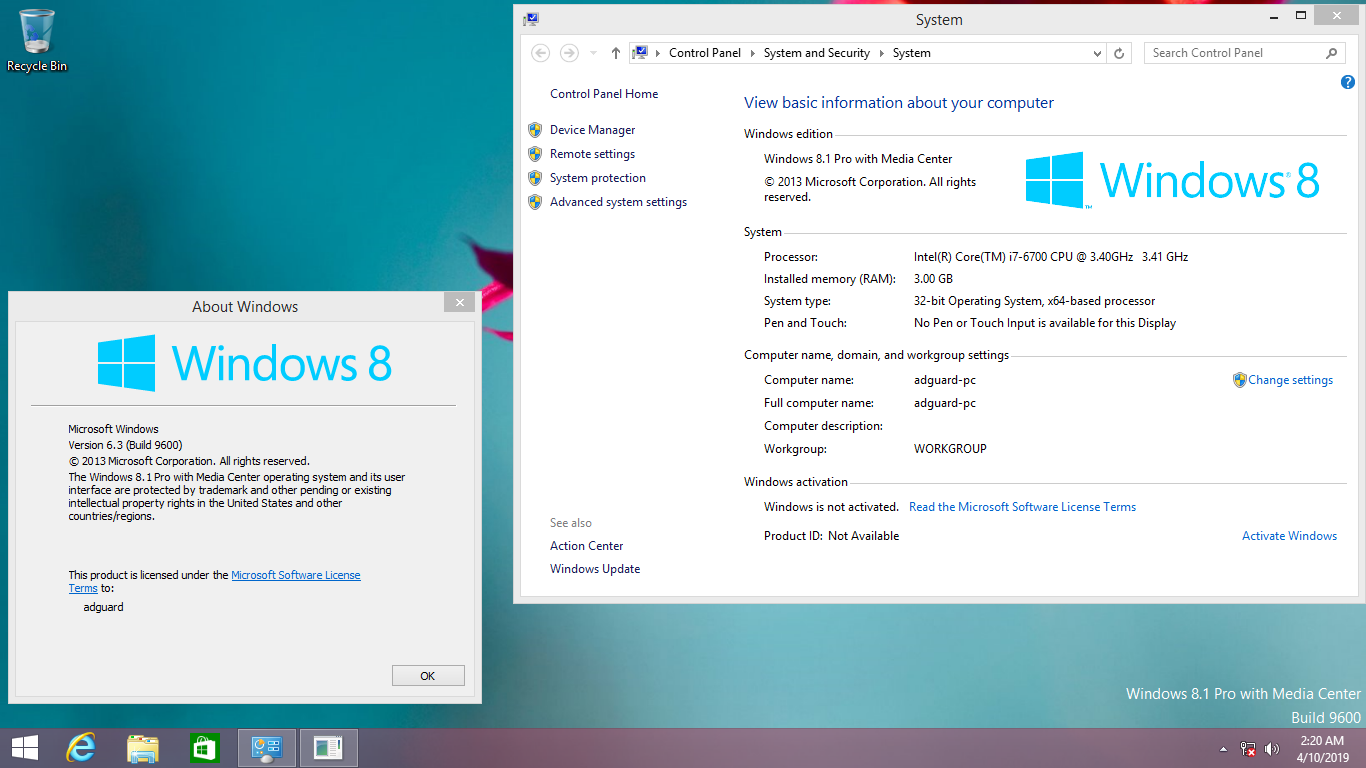Viewport: 1366px width, 768px height.
Task: Expand the chevron after System and Security
Action: pyautogui.click(x=881, y=53)
